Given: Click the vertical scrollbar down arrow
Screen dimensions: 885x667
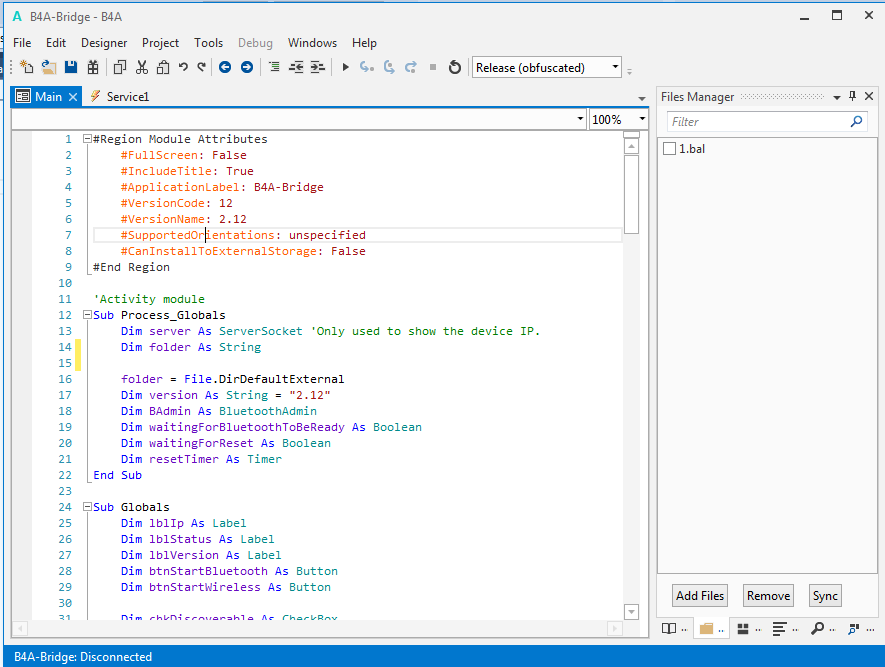Looking at the screenshot, I should click(632, 612).
